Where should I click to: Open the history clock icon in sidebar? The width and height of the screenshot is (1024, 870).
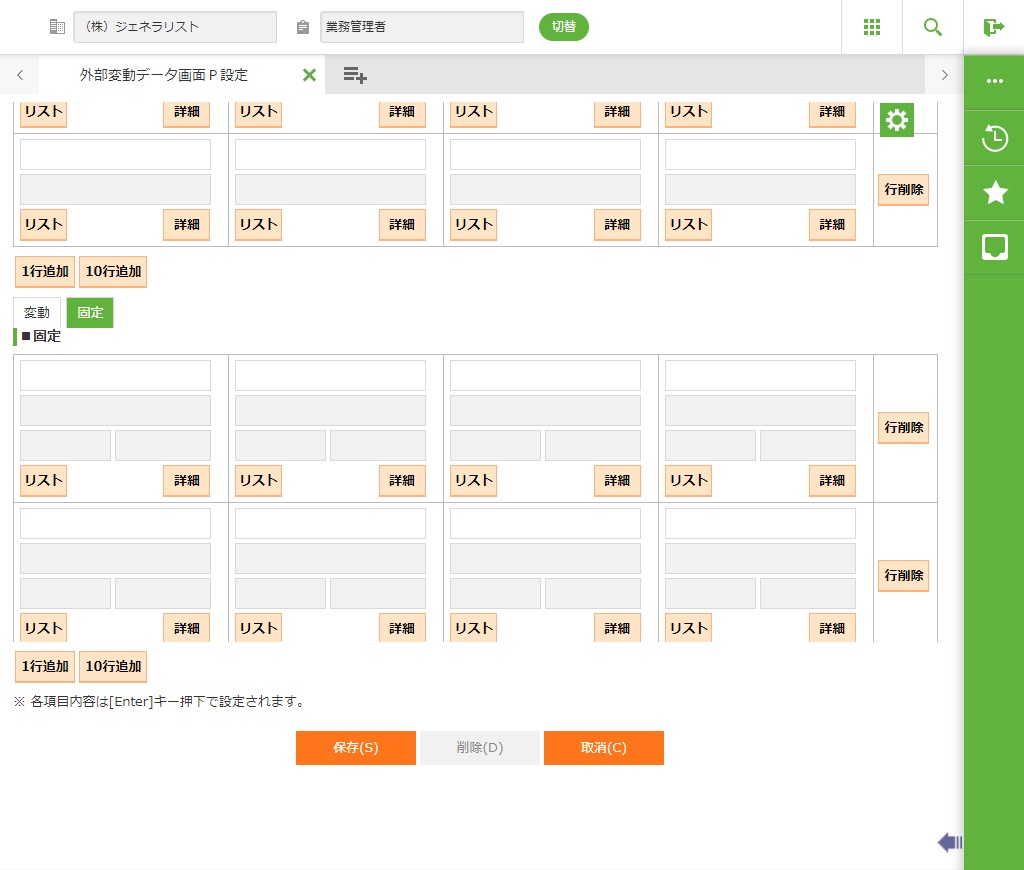coord(994,138)
